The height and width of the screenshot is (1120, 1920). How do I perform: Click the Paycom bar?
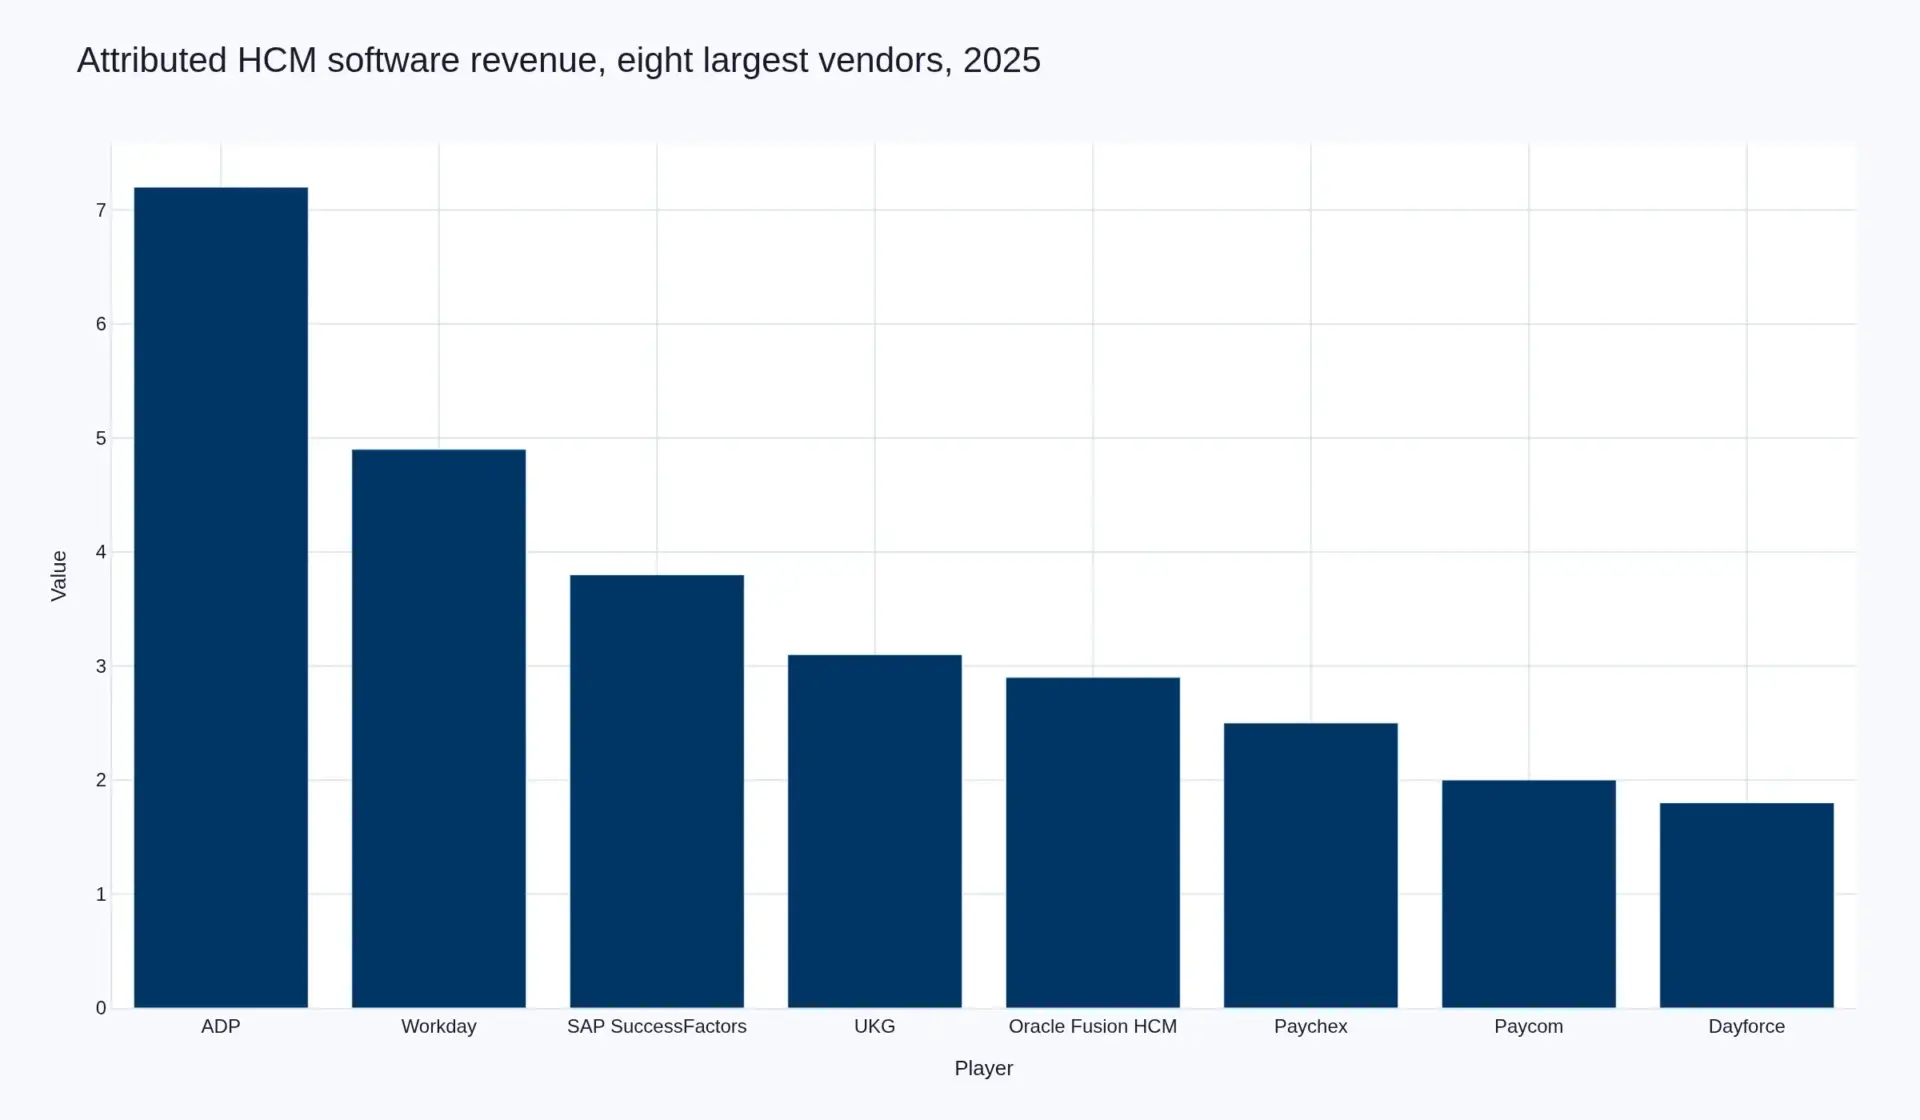tap(1529, 894)
